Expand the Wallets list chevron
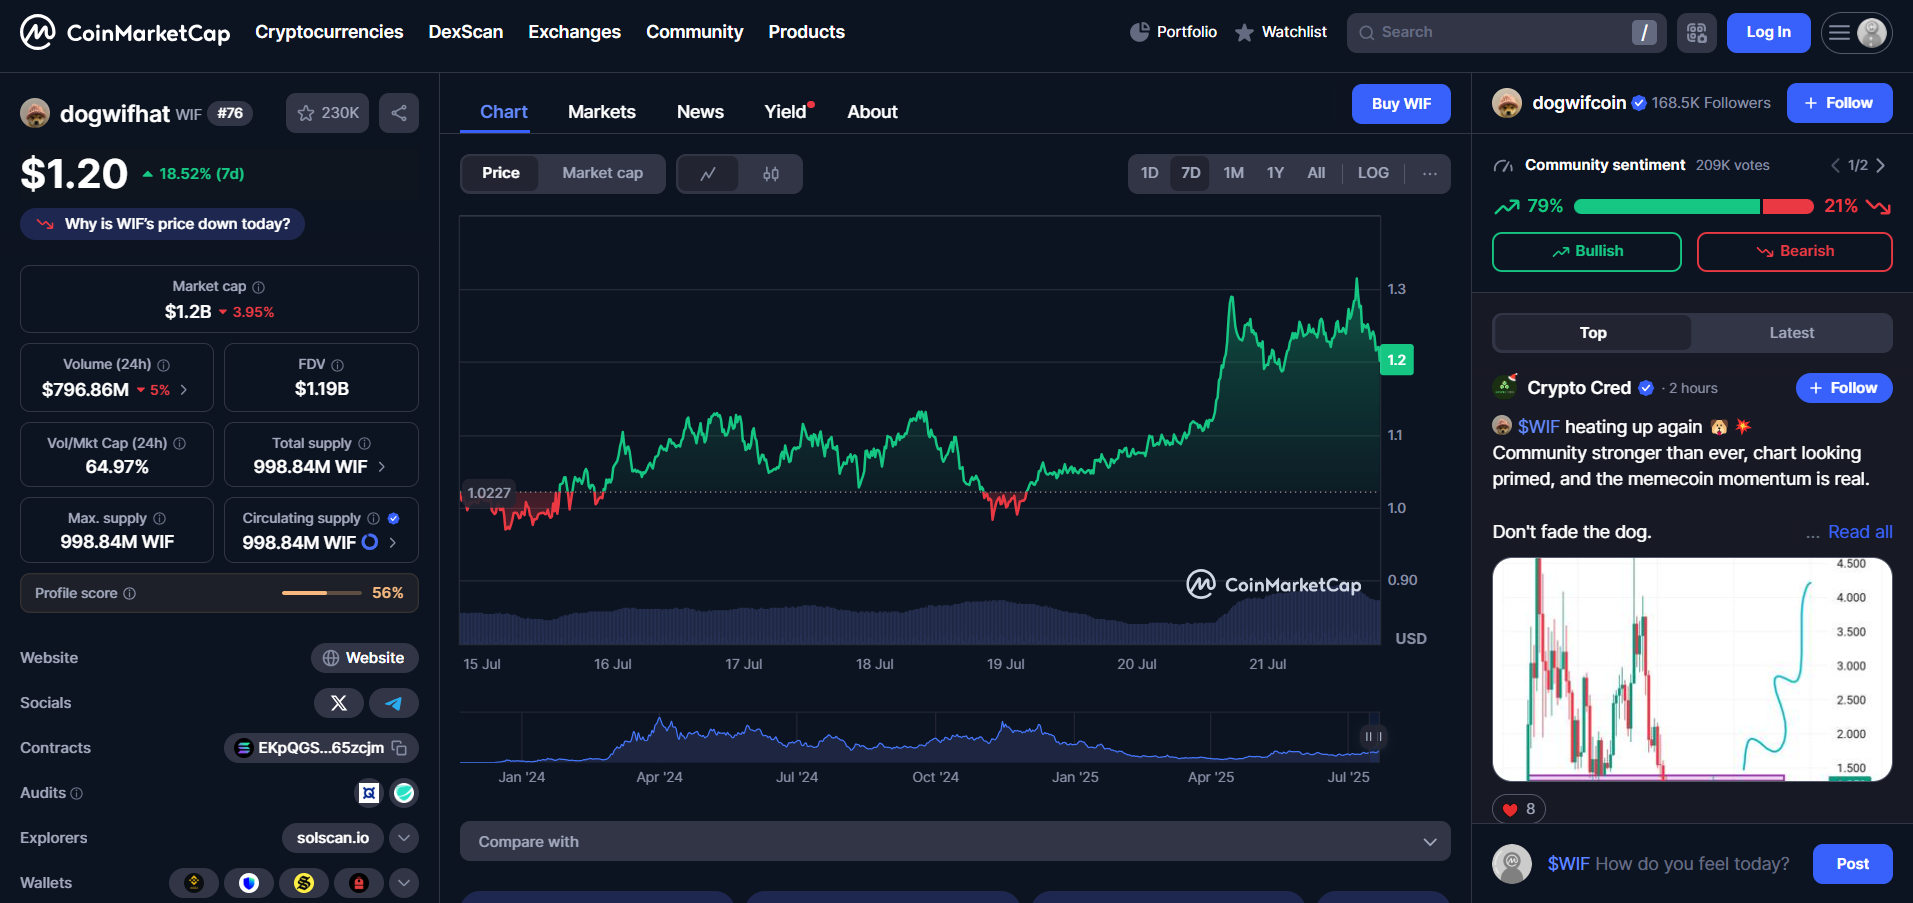 click(x=404, y=883)
